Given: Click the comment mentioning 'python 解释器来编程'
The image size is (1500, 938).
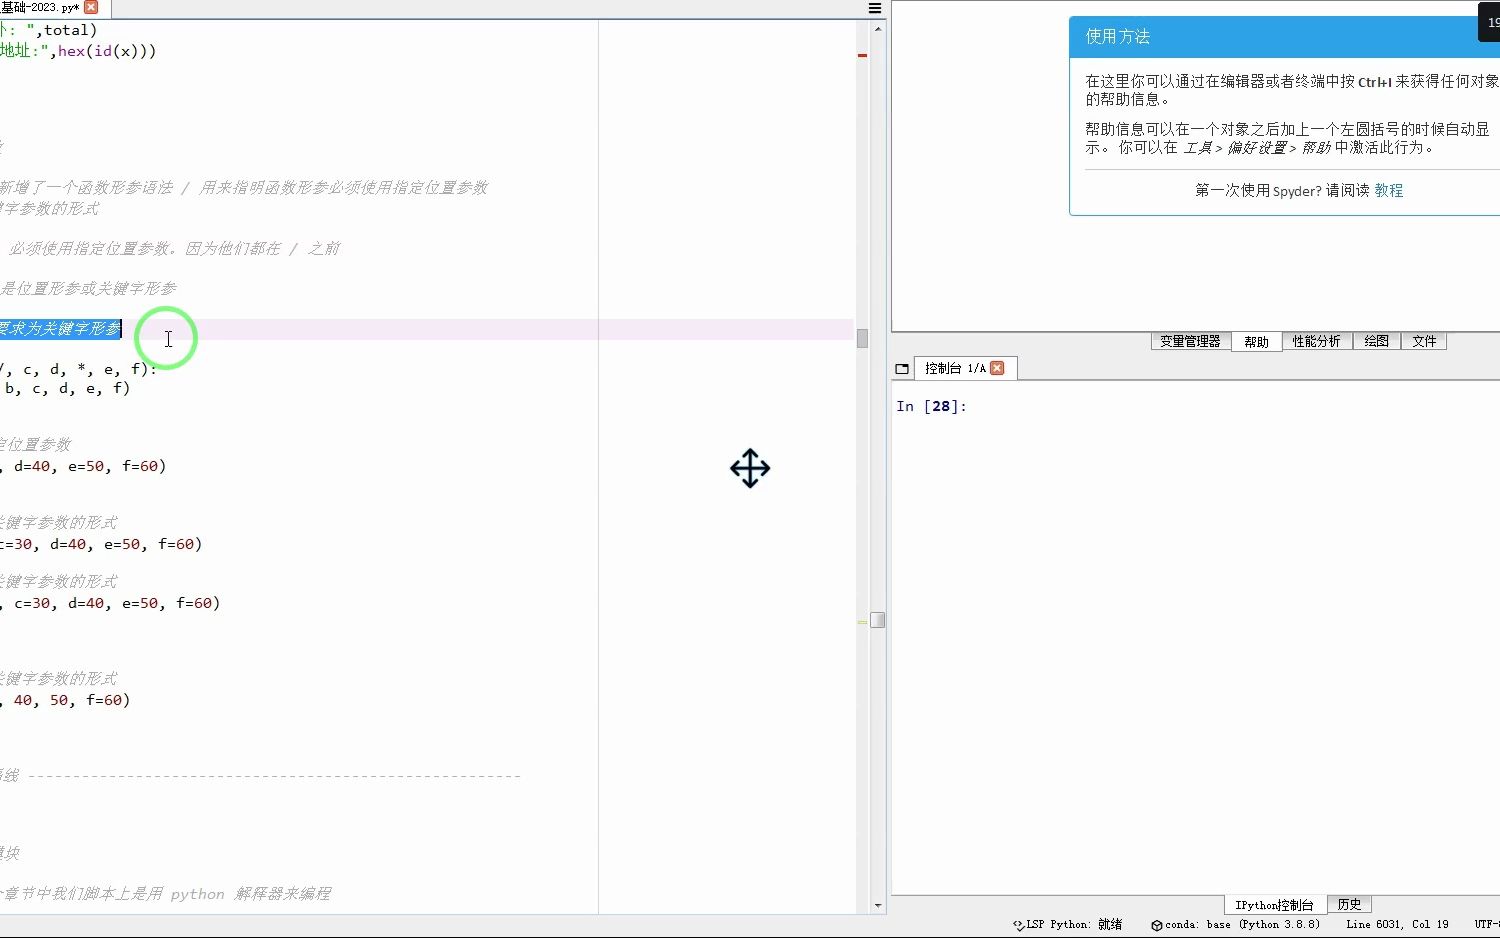Looking at the screenshot, I should coord(165,894).
